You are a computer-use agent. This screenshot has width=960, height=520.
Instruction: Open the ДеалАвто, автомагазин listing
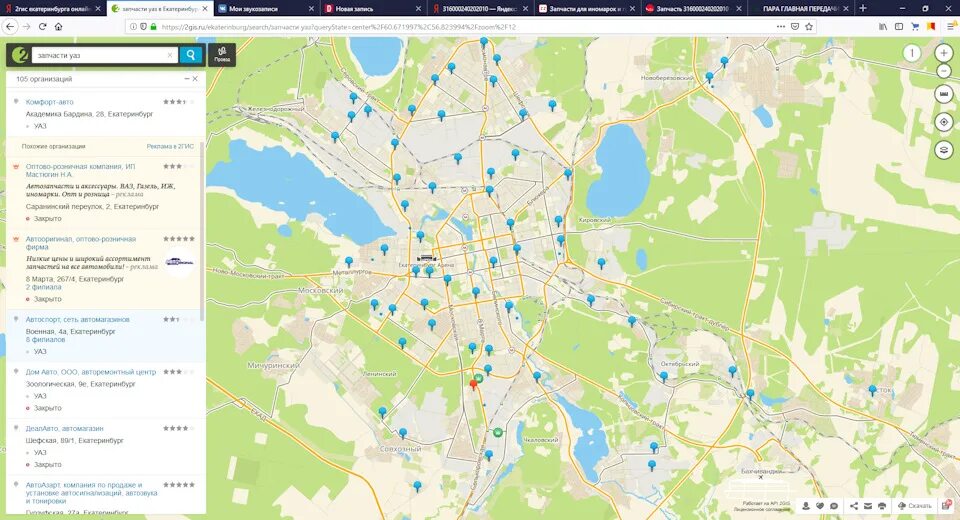pyautogui.click(x=64, y=428)
